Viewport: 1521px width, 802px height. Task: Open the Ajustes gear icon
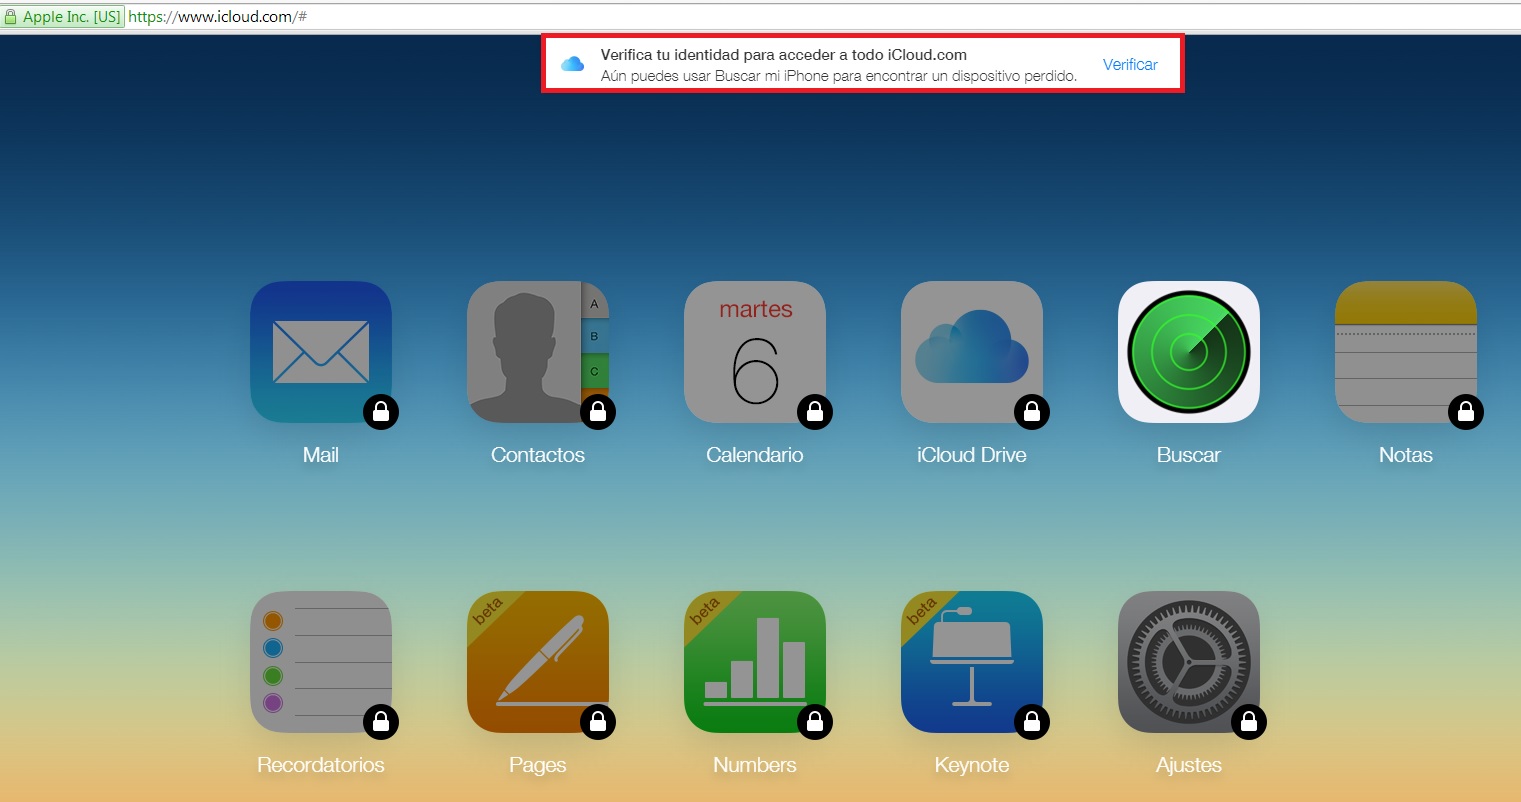click(1189, 662)
